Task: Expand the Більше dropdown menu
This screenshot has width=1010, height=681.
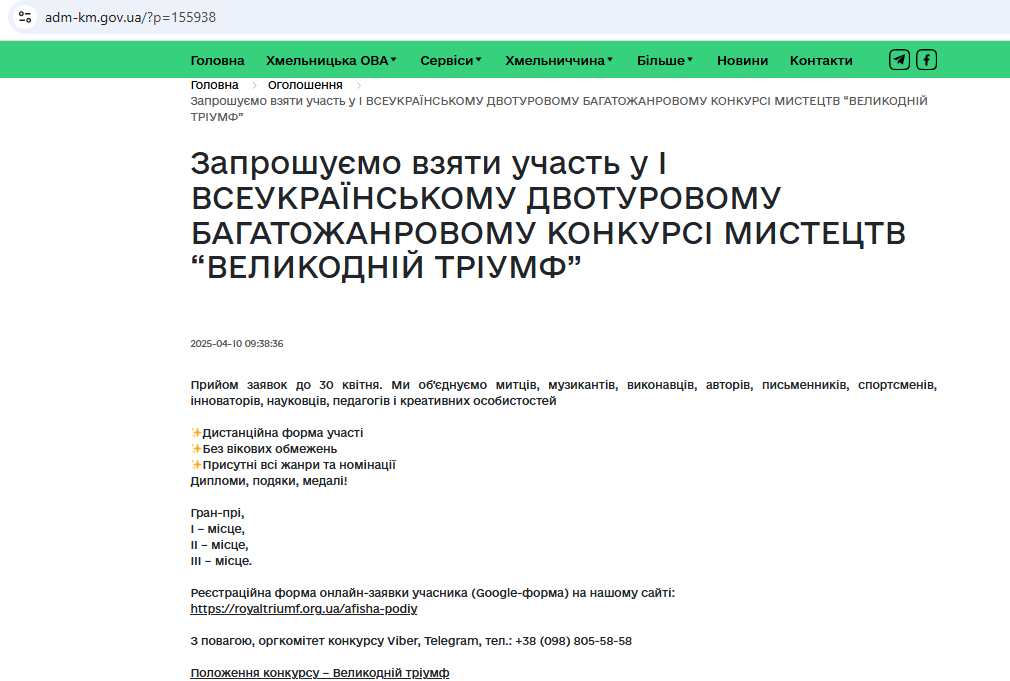Action: click(665, 60)
